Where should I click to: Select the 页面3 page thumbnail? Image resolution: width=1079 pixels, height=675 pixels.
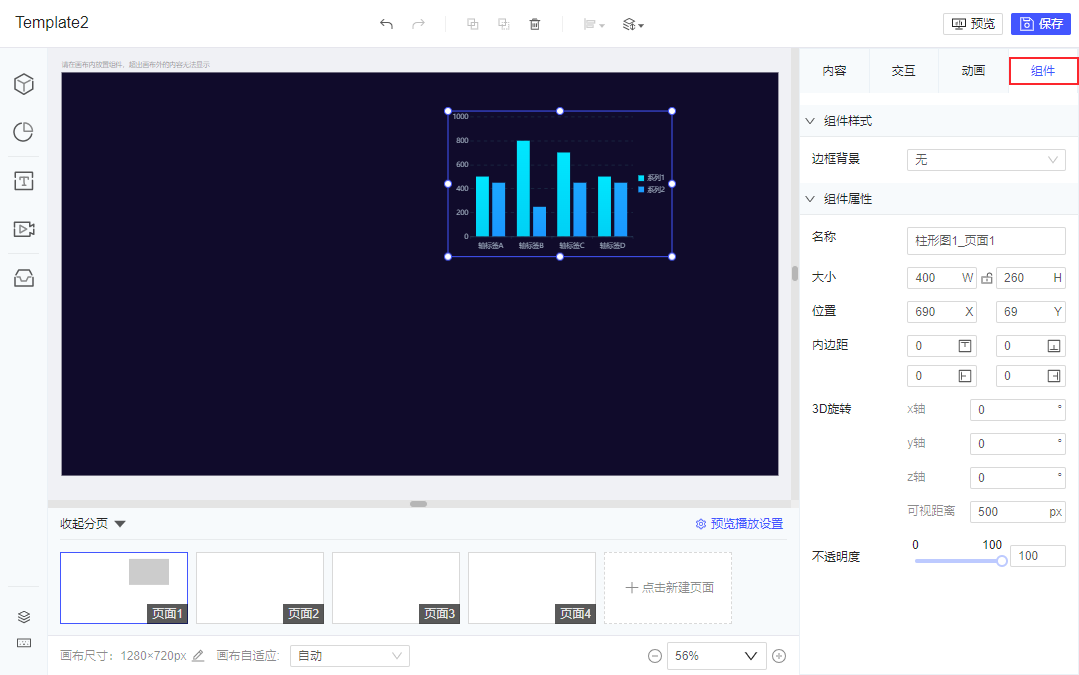pyautogui.click(x=396, y=588)
